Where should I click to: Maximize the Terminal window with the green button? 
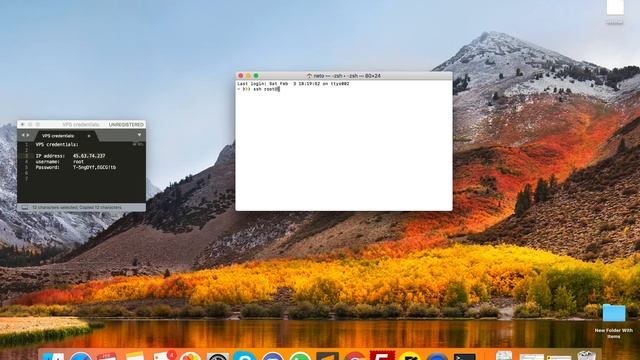point(256,76)
